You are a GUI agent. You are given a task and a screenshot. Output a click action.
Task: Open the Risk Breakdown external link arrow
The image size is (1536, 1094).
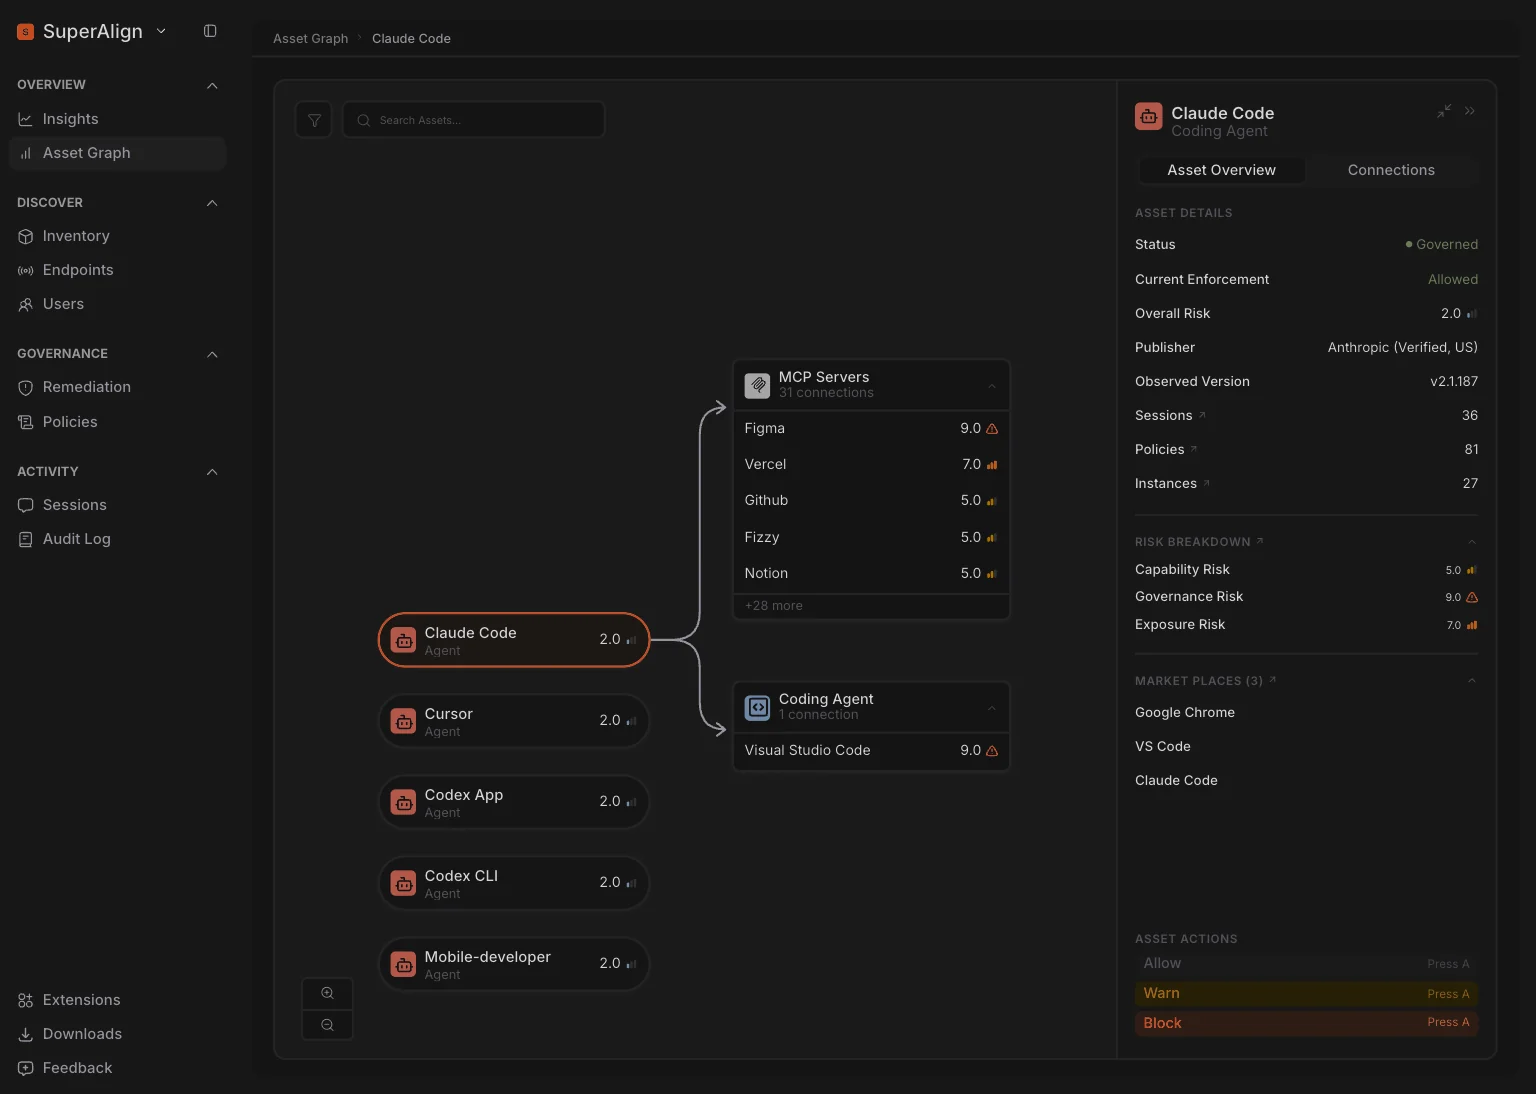pos(1260,541)
